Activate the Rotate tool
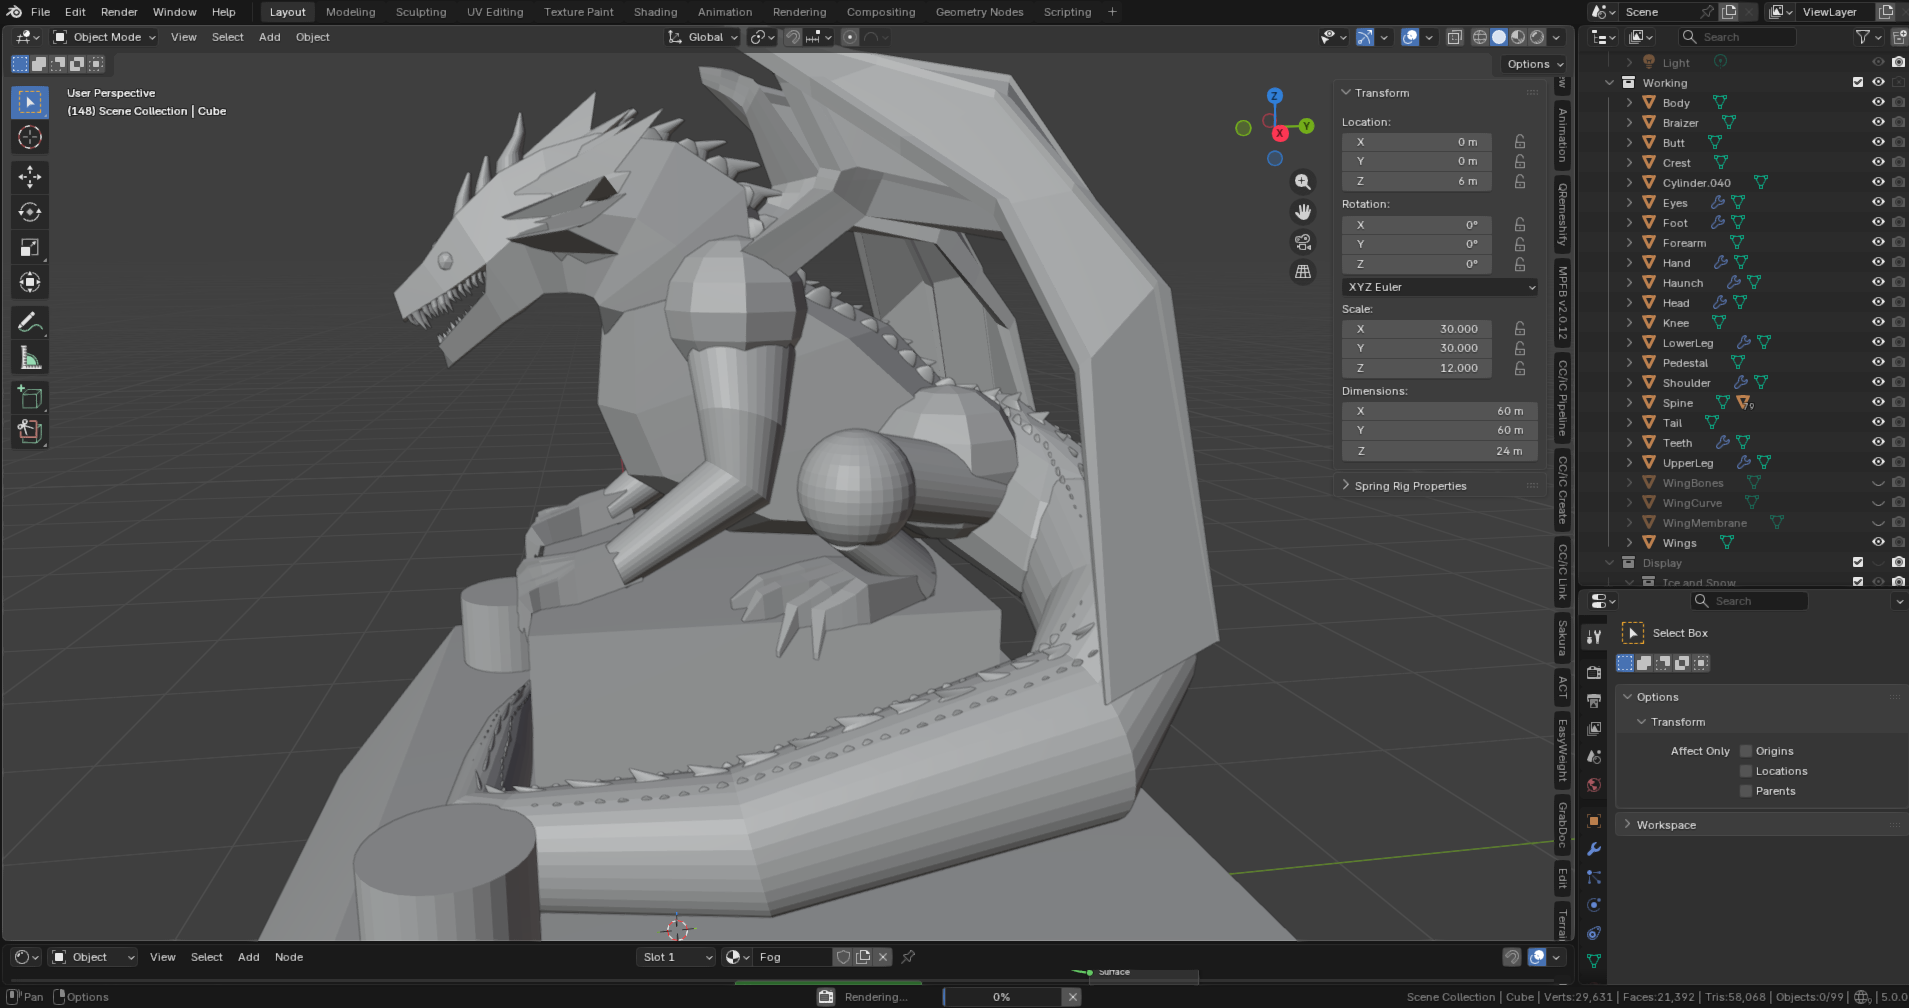Image resolution: width=1909 pixels, height=1008 pixels. point(30,212)
